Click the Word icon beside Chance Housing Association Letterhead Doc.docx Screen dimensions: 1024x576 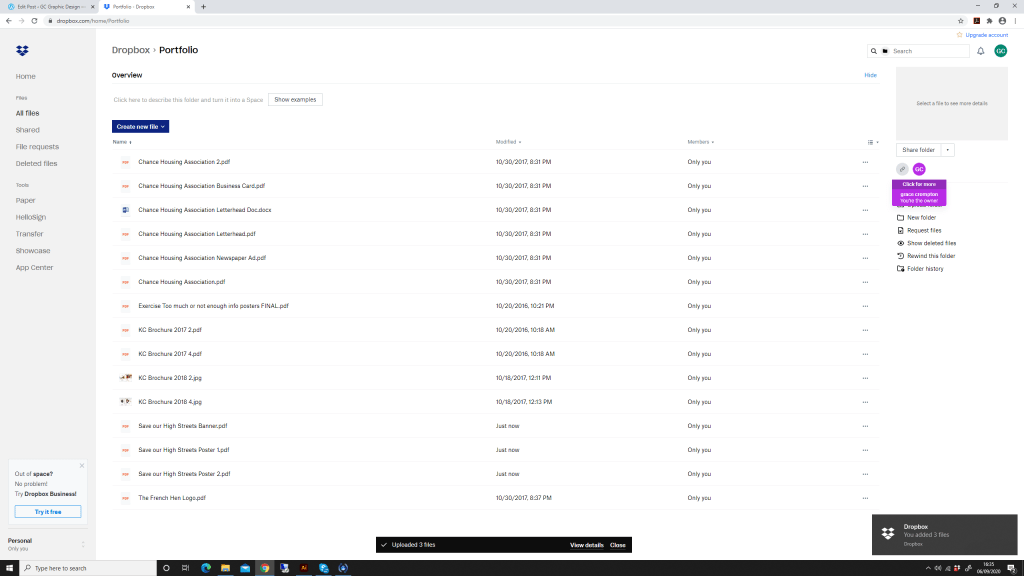126,210
